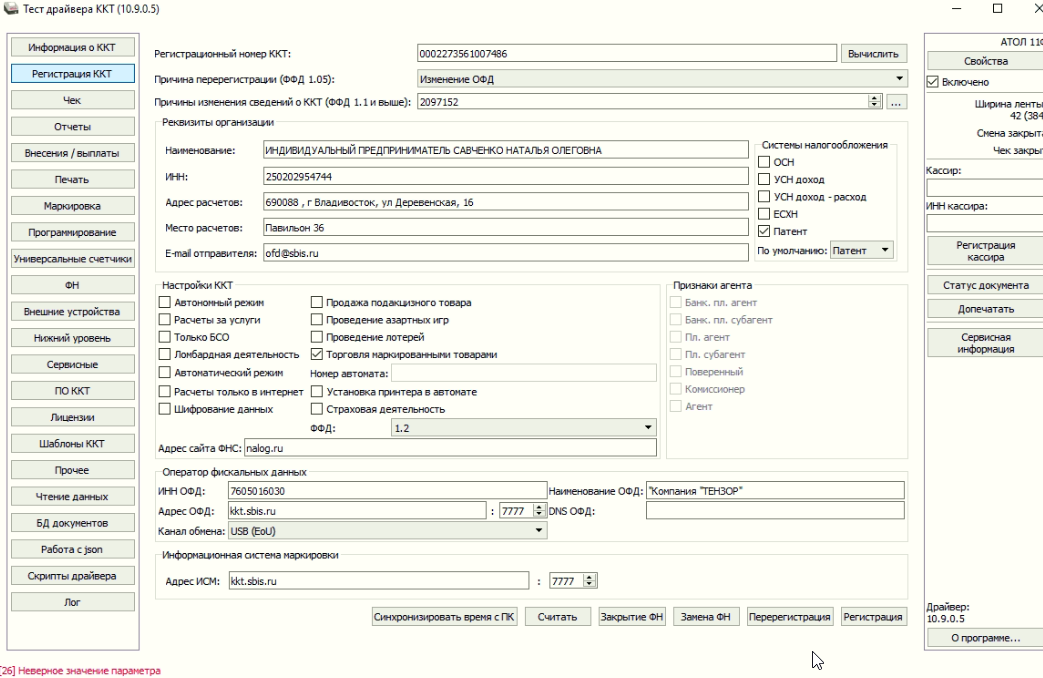Click stepper of Причины изменения сведений field
Image resolution: width=1043 pixels, height=678 pixels.
coord(874,102)
